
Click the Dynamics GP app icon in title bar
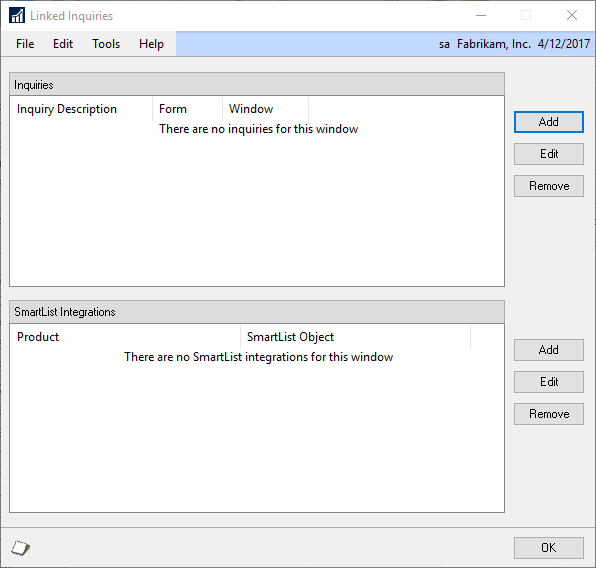[x=17, y=16]
